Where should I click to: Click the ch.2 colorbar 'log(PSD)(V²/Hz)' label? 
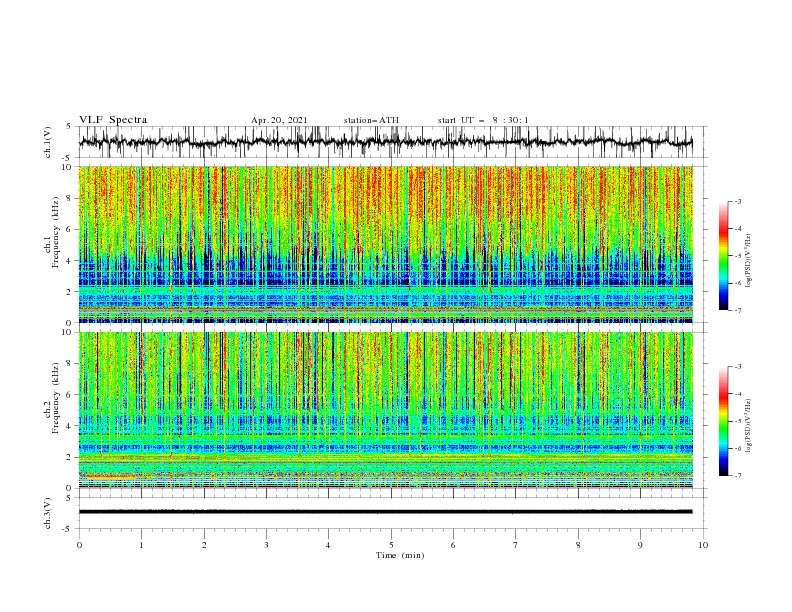pos(749,425)
